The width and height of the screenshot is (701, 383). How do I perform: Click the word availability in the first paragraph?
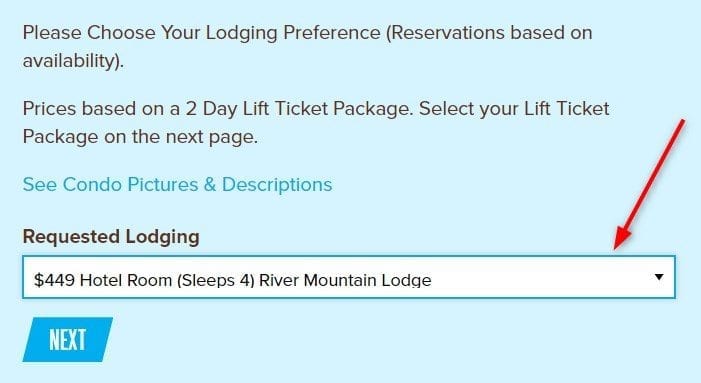(x=70, y=61)
